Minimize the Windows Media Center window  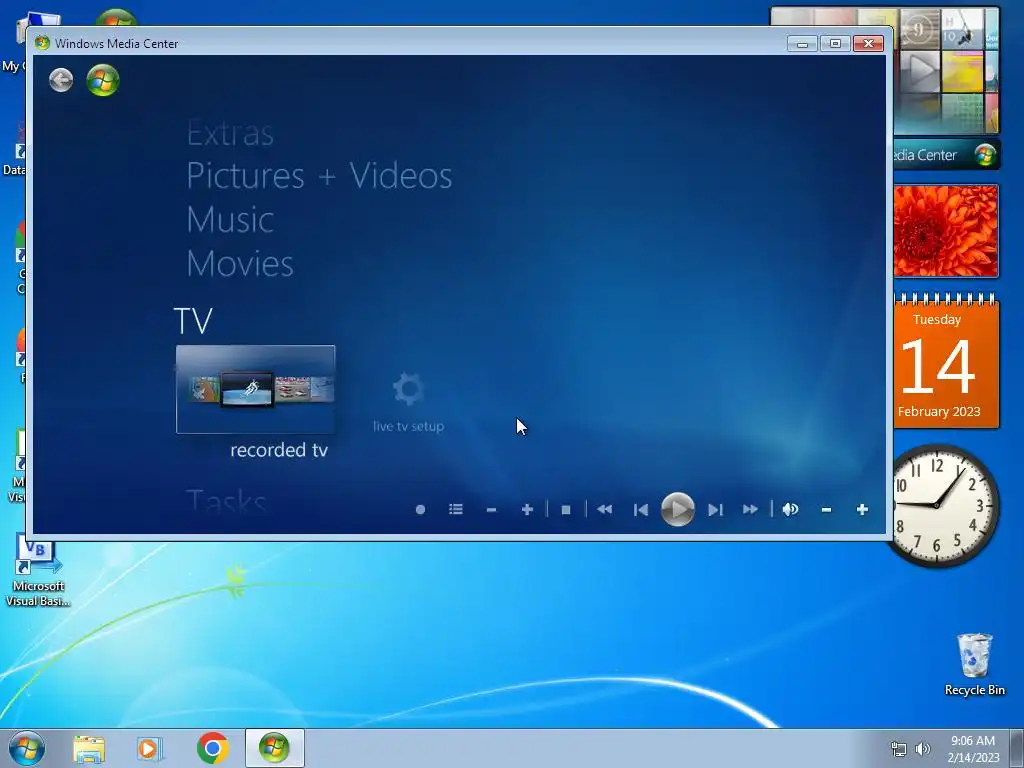pyautogui.click(x=803, y=44)
